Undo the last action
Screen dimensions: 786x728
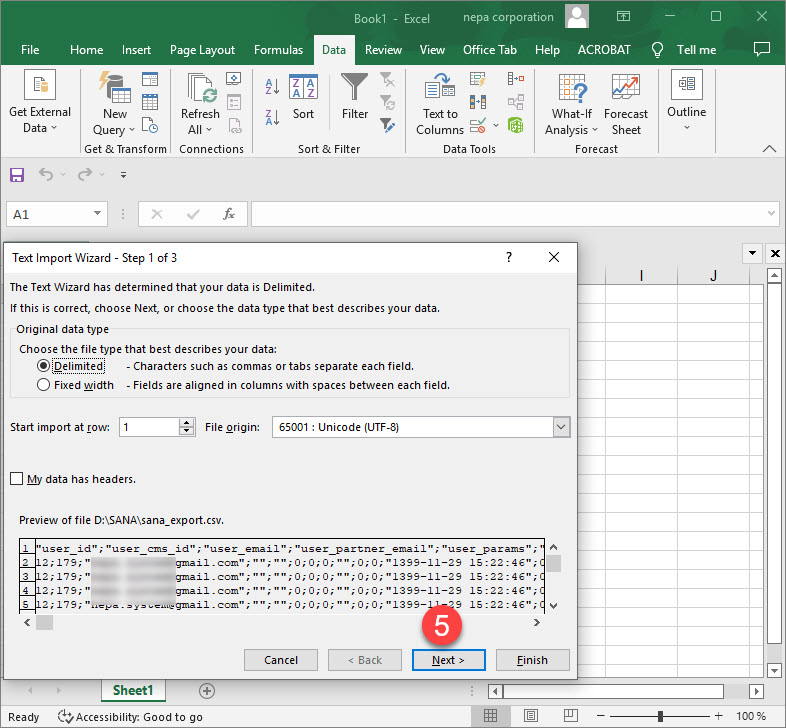click(46, 174)
